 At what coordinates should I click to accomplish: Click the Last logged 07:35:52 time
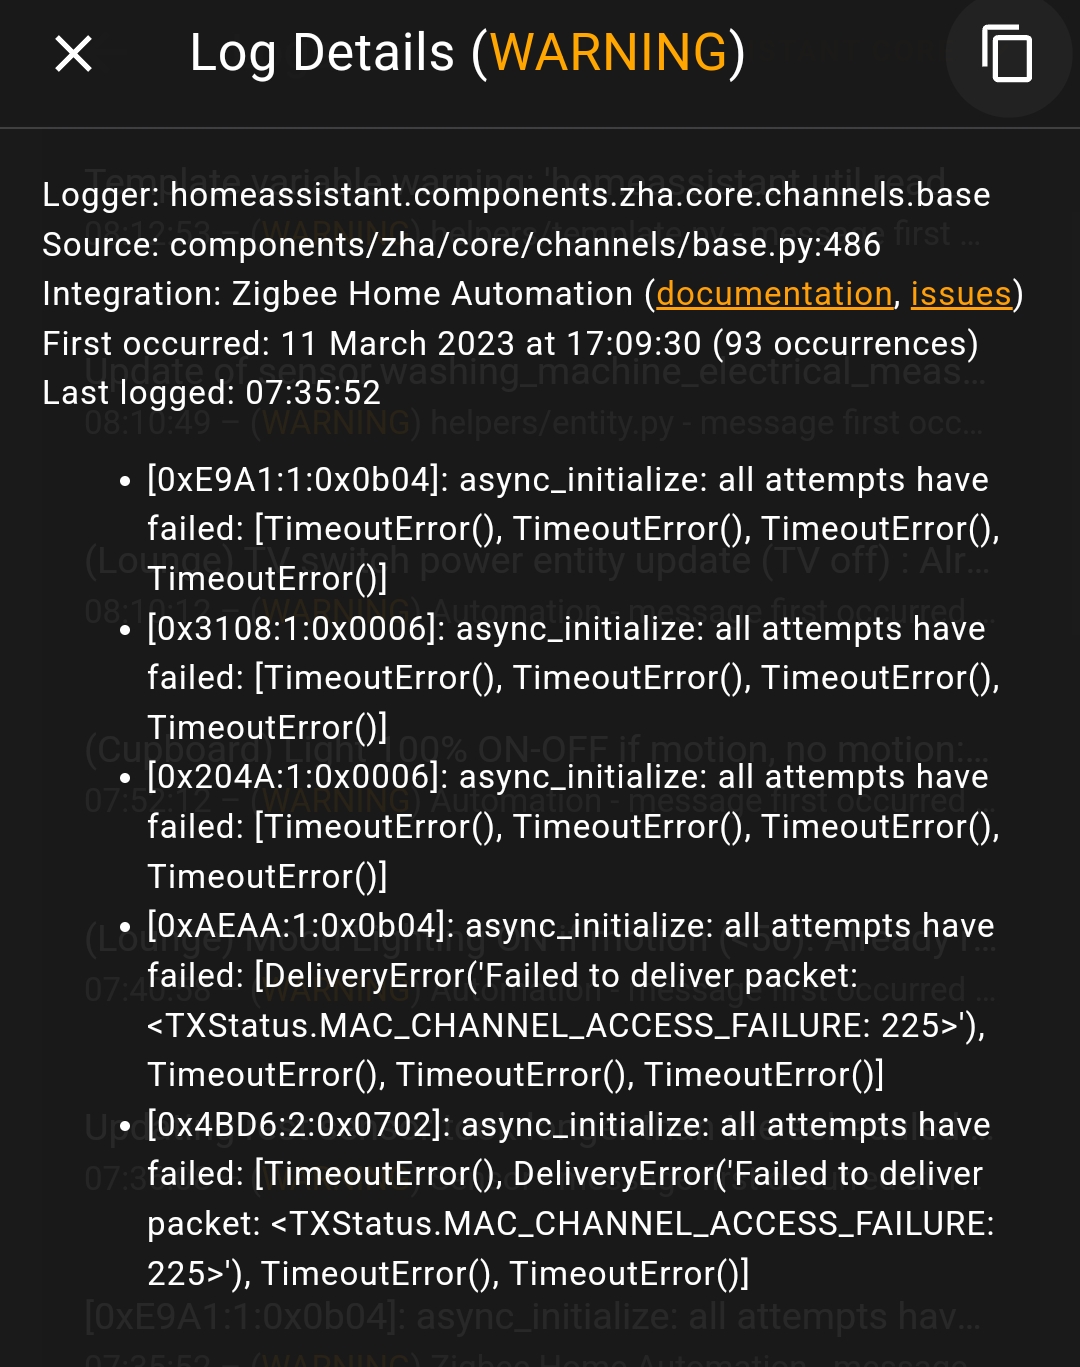point(311,392)
